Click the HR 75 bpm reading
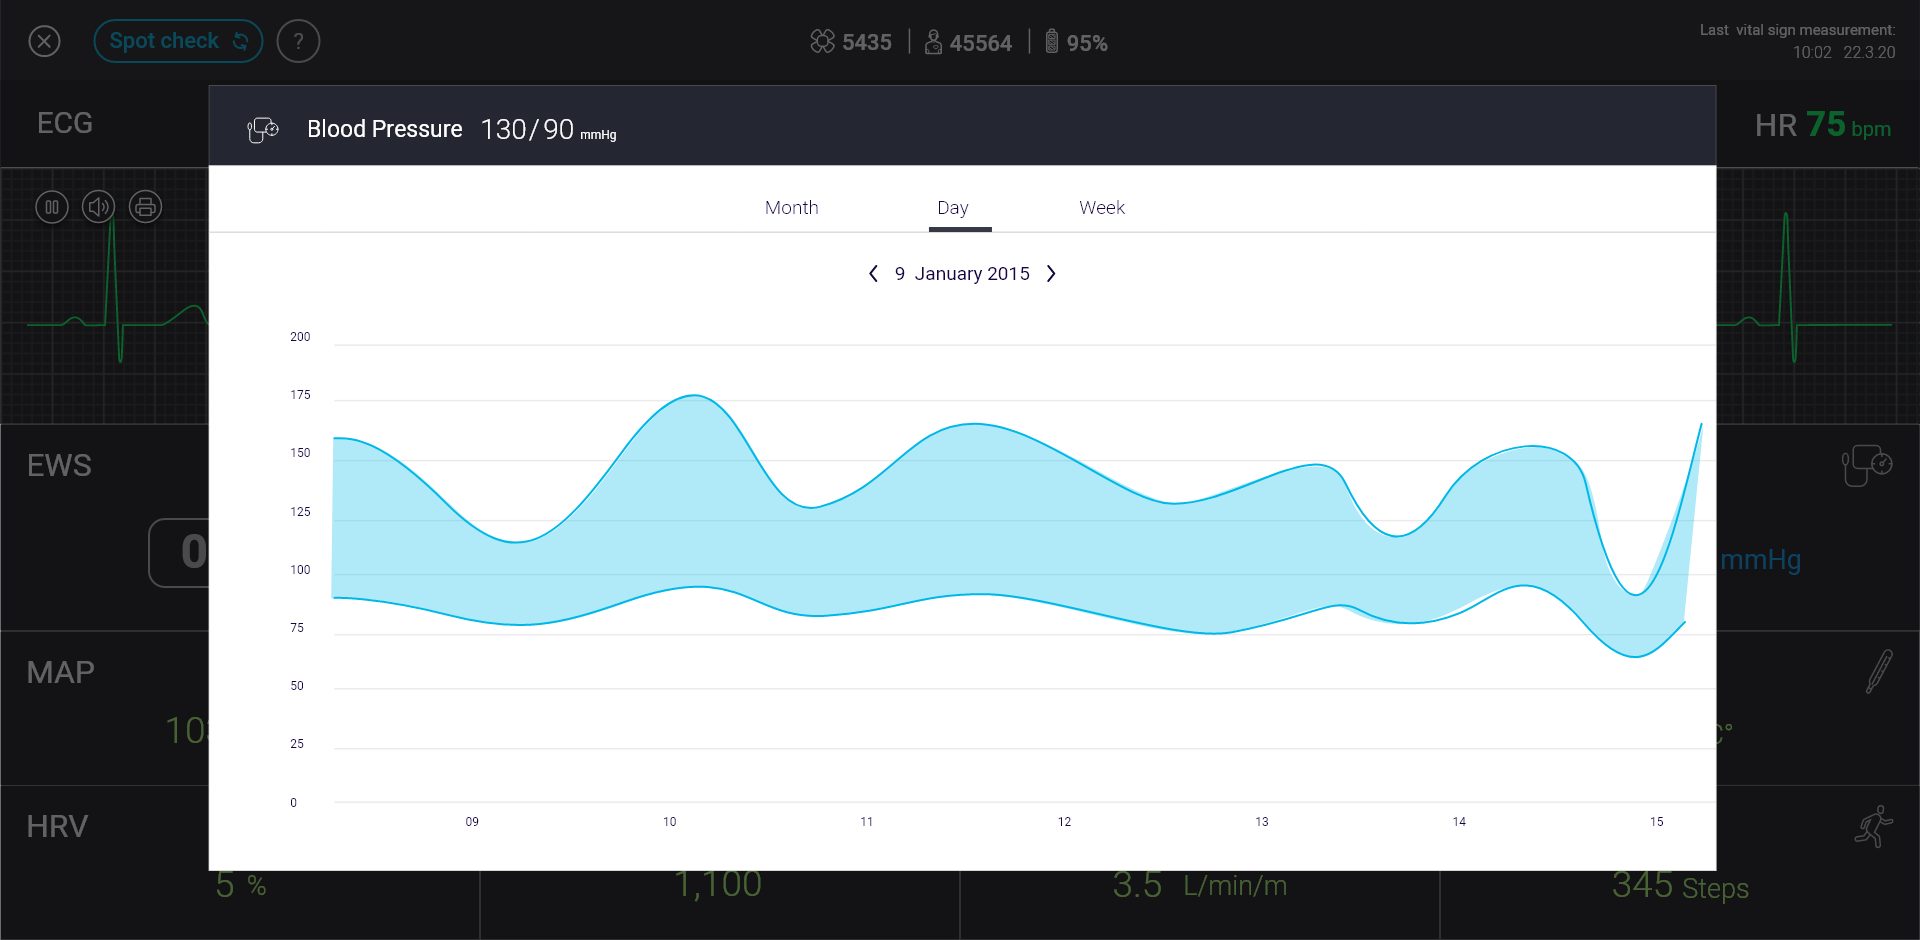Viewport: 1920px width, 940px height. [1822, 125]
